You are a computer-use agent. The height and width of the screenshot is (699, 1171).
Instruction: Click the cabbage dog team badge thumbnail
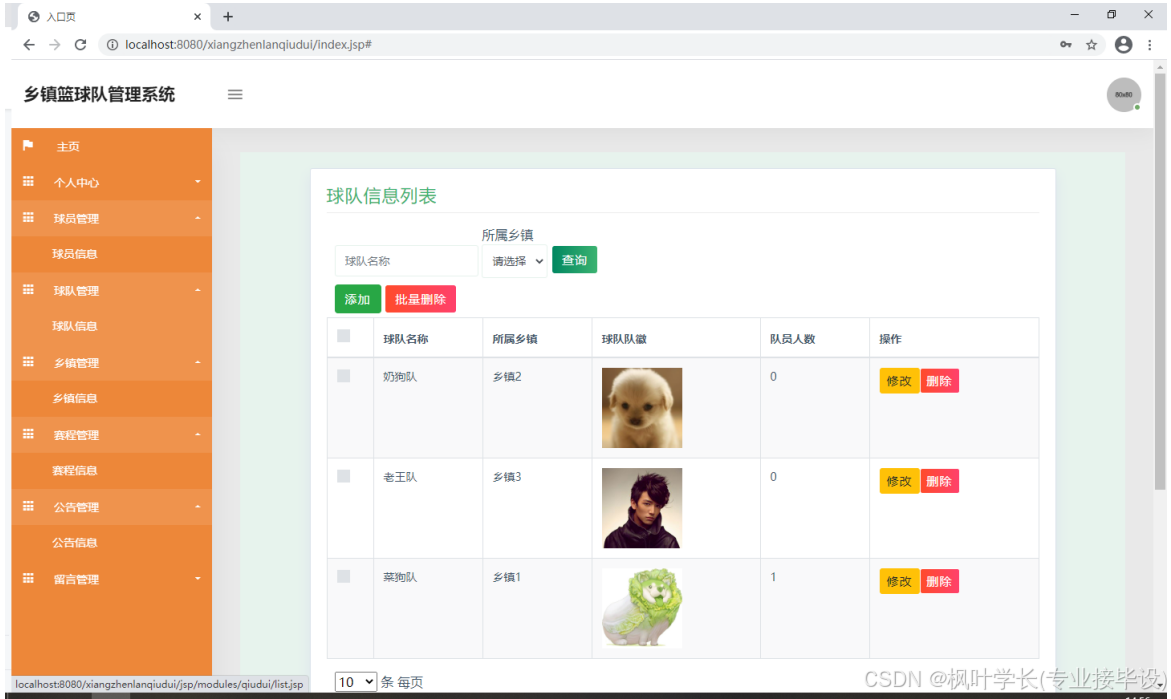[x=642, y=608]
